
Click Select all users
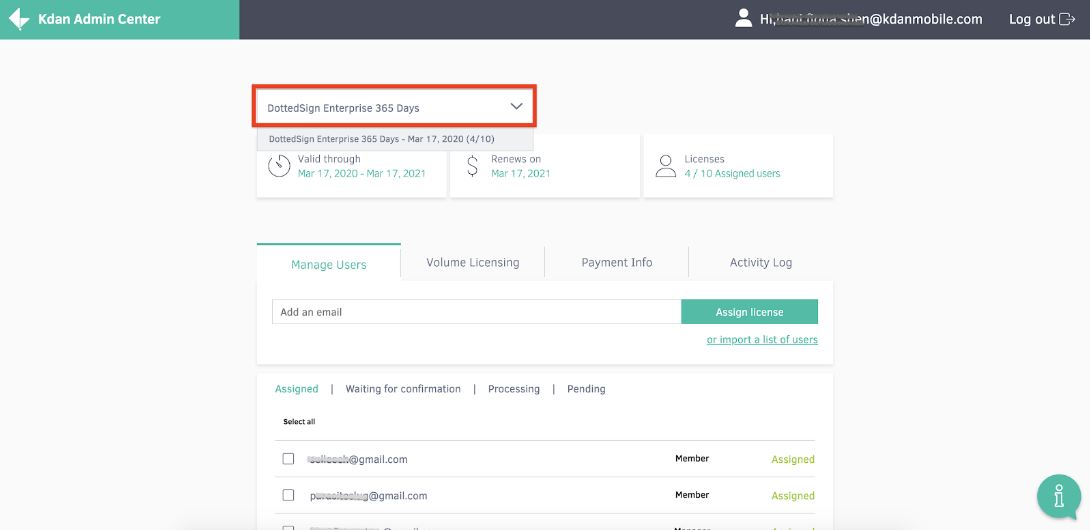tap(299, 421)
